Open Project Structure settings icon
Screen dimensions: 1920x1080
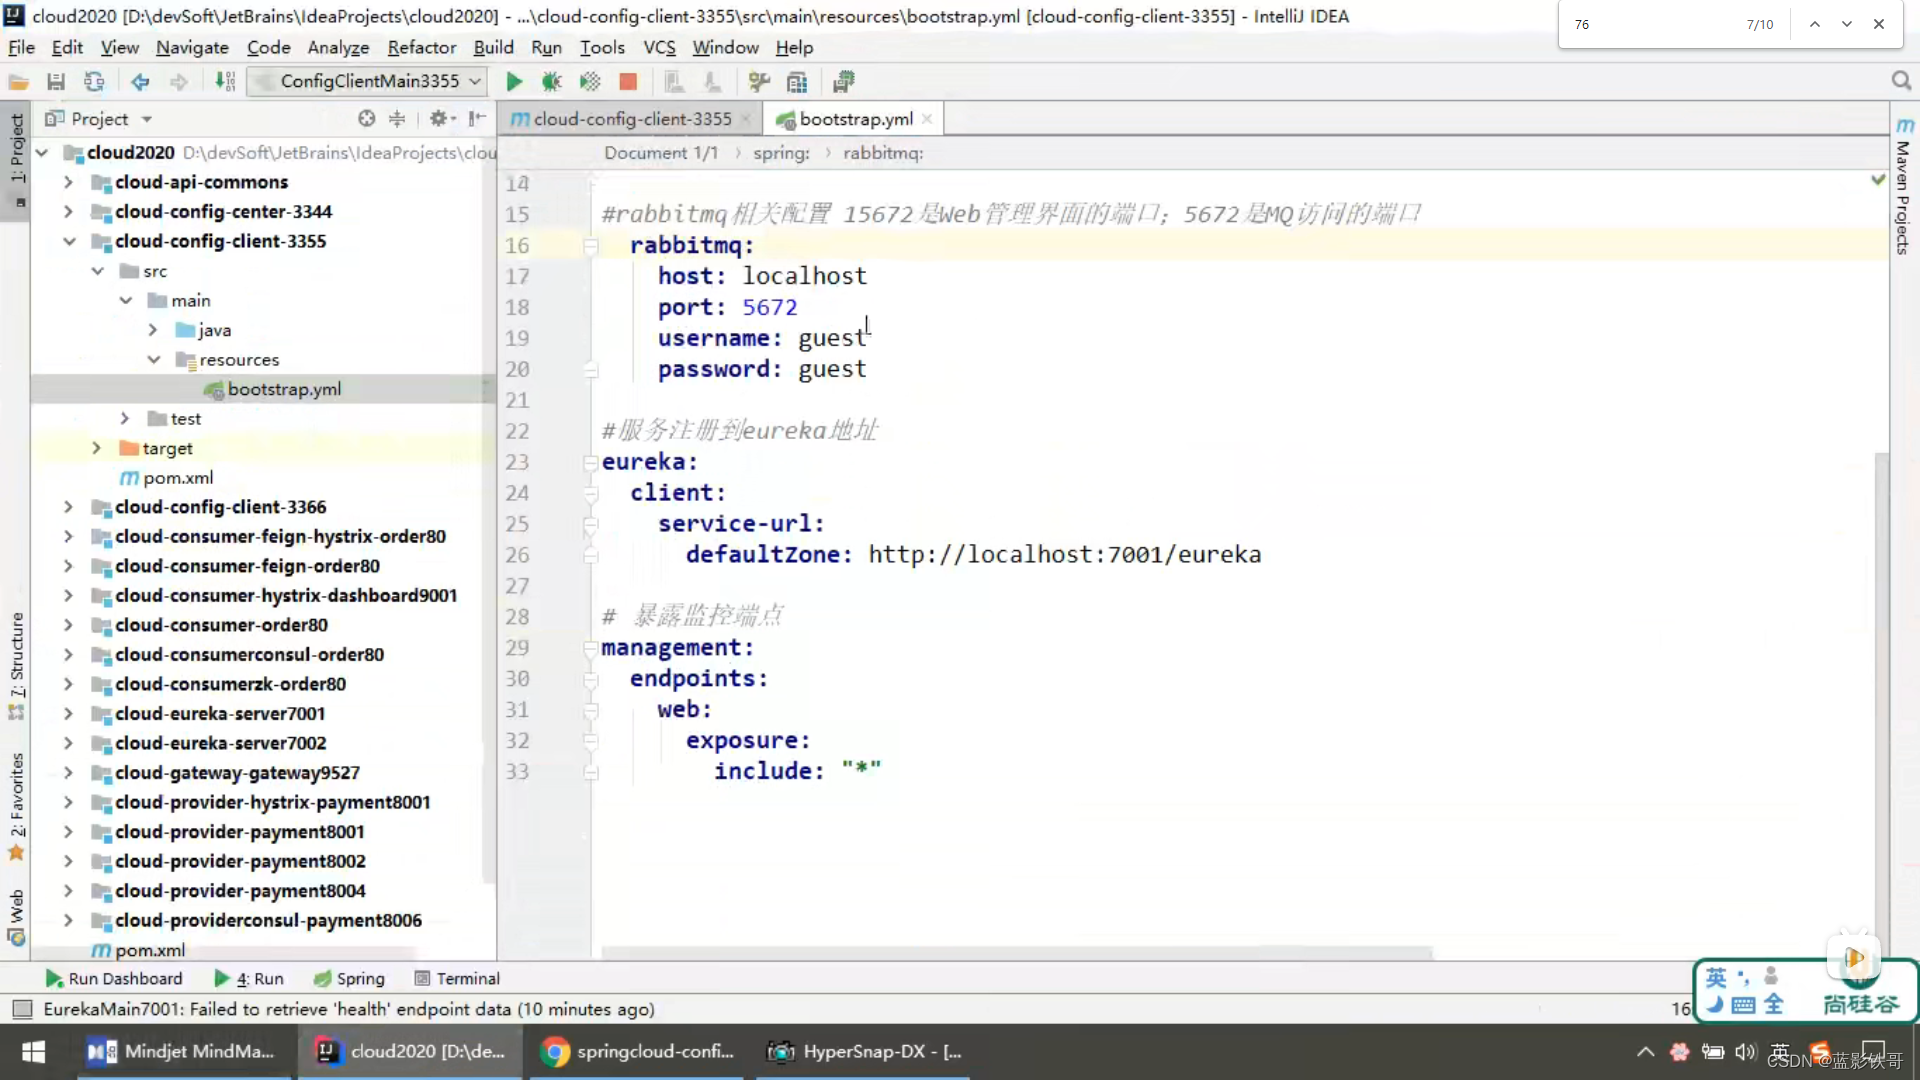tap(797, 82)
